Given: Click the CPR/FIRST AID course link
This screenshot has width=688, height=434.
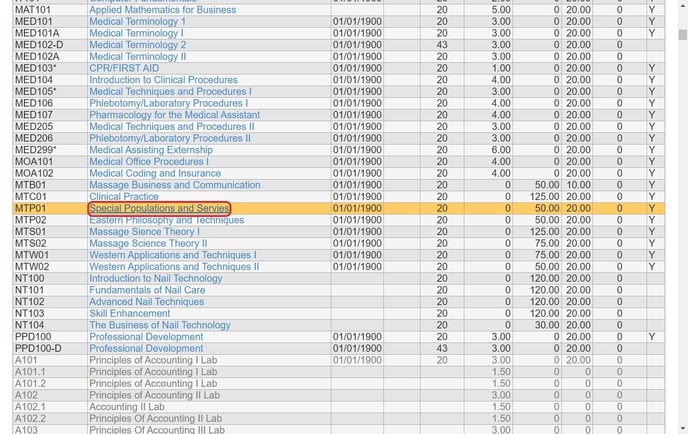Looking at the screenshot, I should pyautogui.click(x=123, y=68).
